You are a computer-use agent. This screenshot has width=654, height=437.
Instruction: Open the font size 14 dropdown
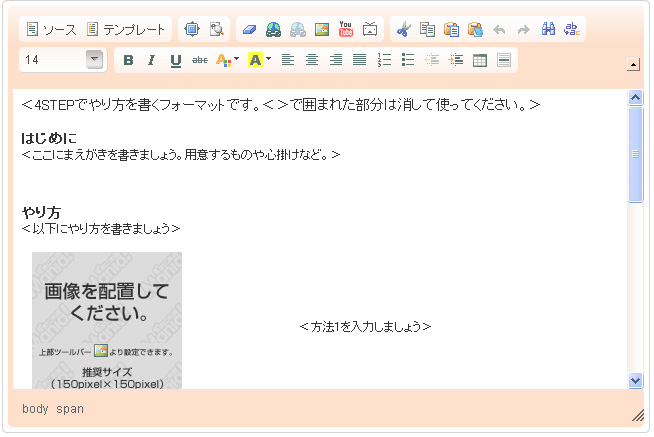click(x=95, y=60)
